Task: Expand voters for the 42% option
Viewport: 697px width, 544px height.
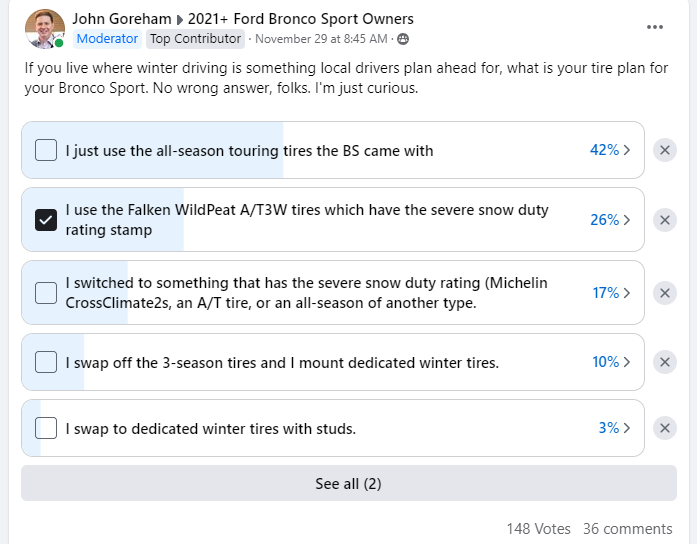Action: [610, 150]
